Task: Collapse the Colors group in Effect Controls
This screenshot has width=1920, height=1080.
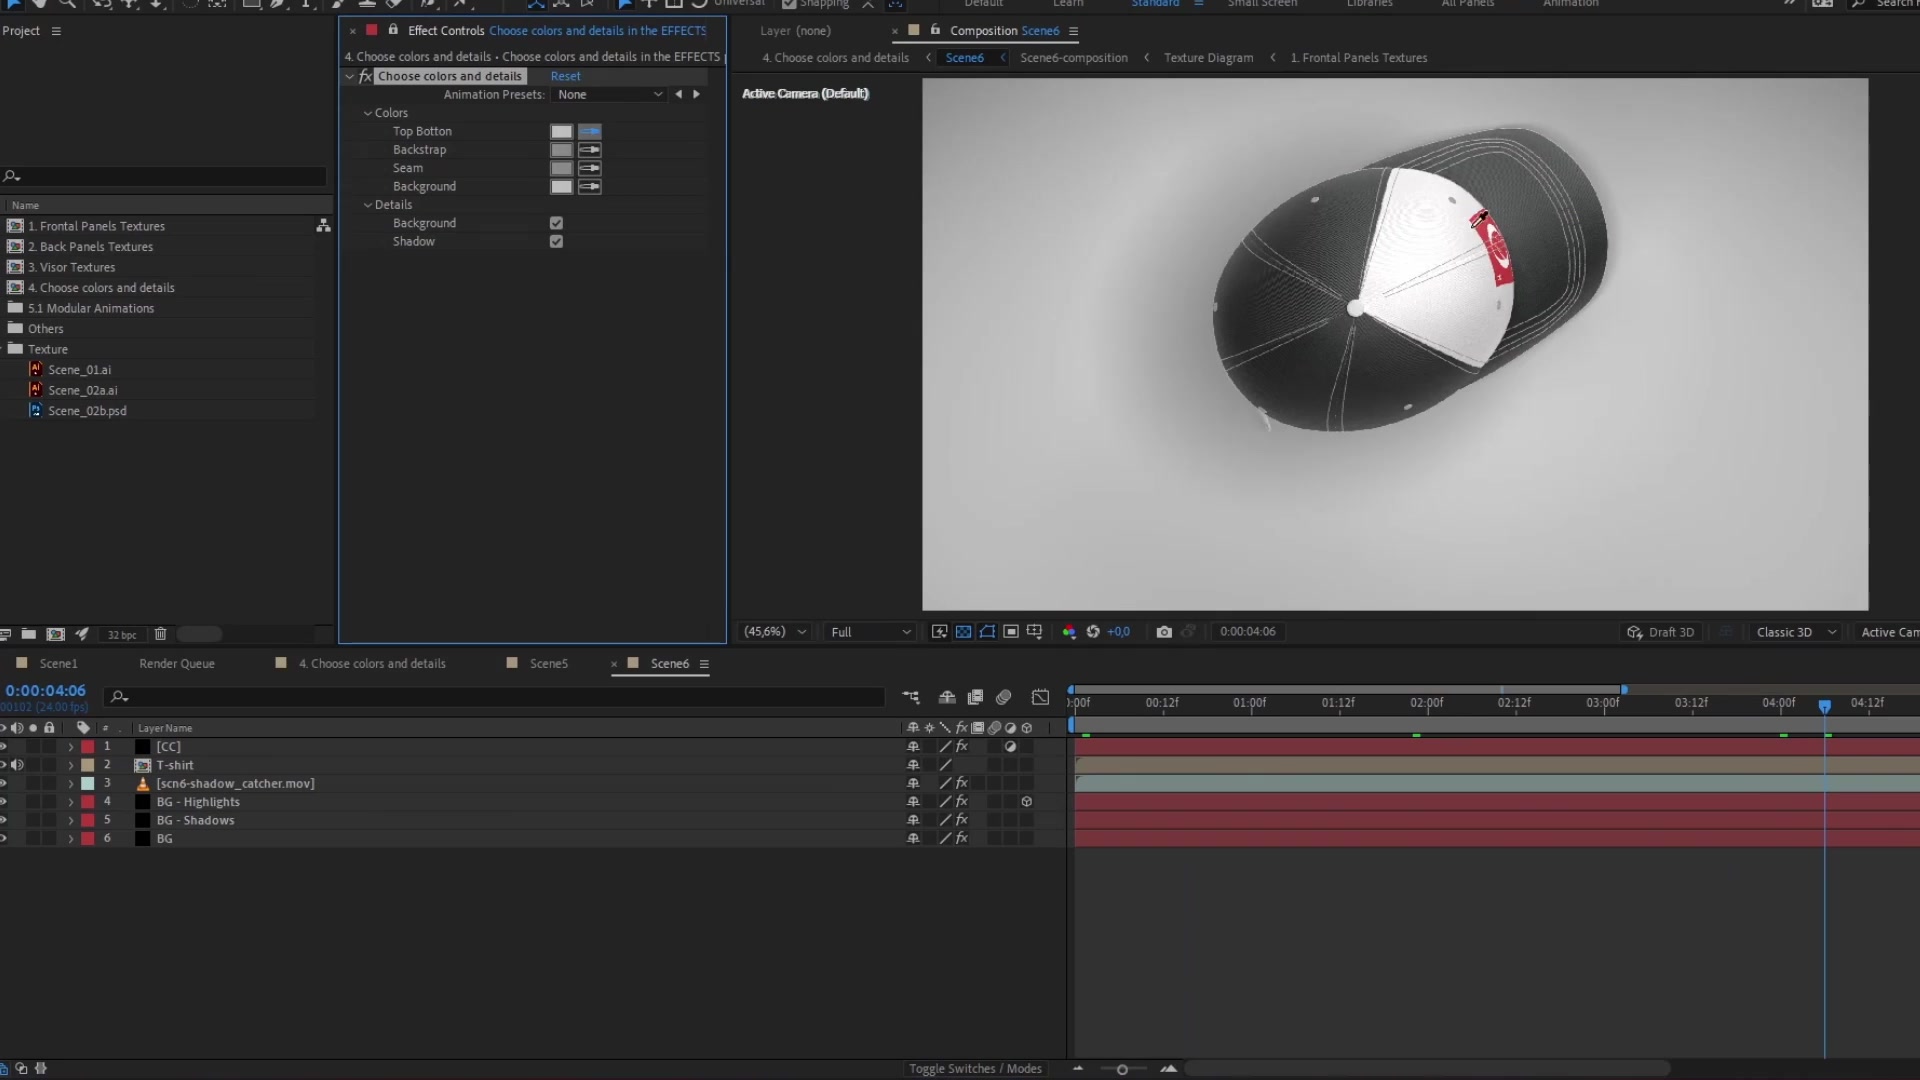Action: click(x=368, y=113)
